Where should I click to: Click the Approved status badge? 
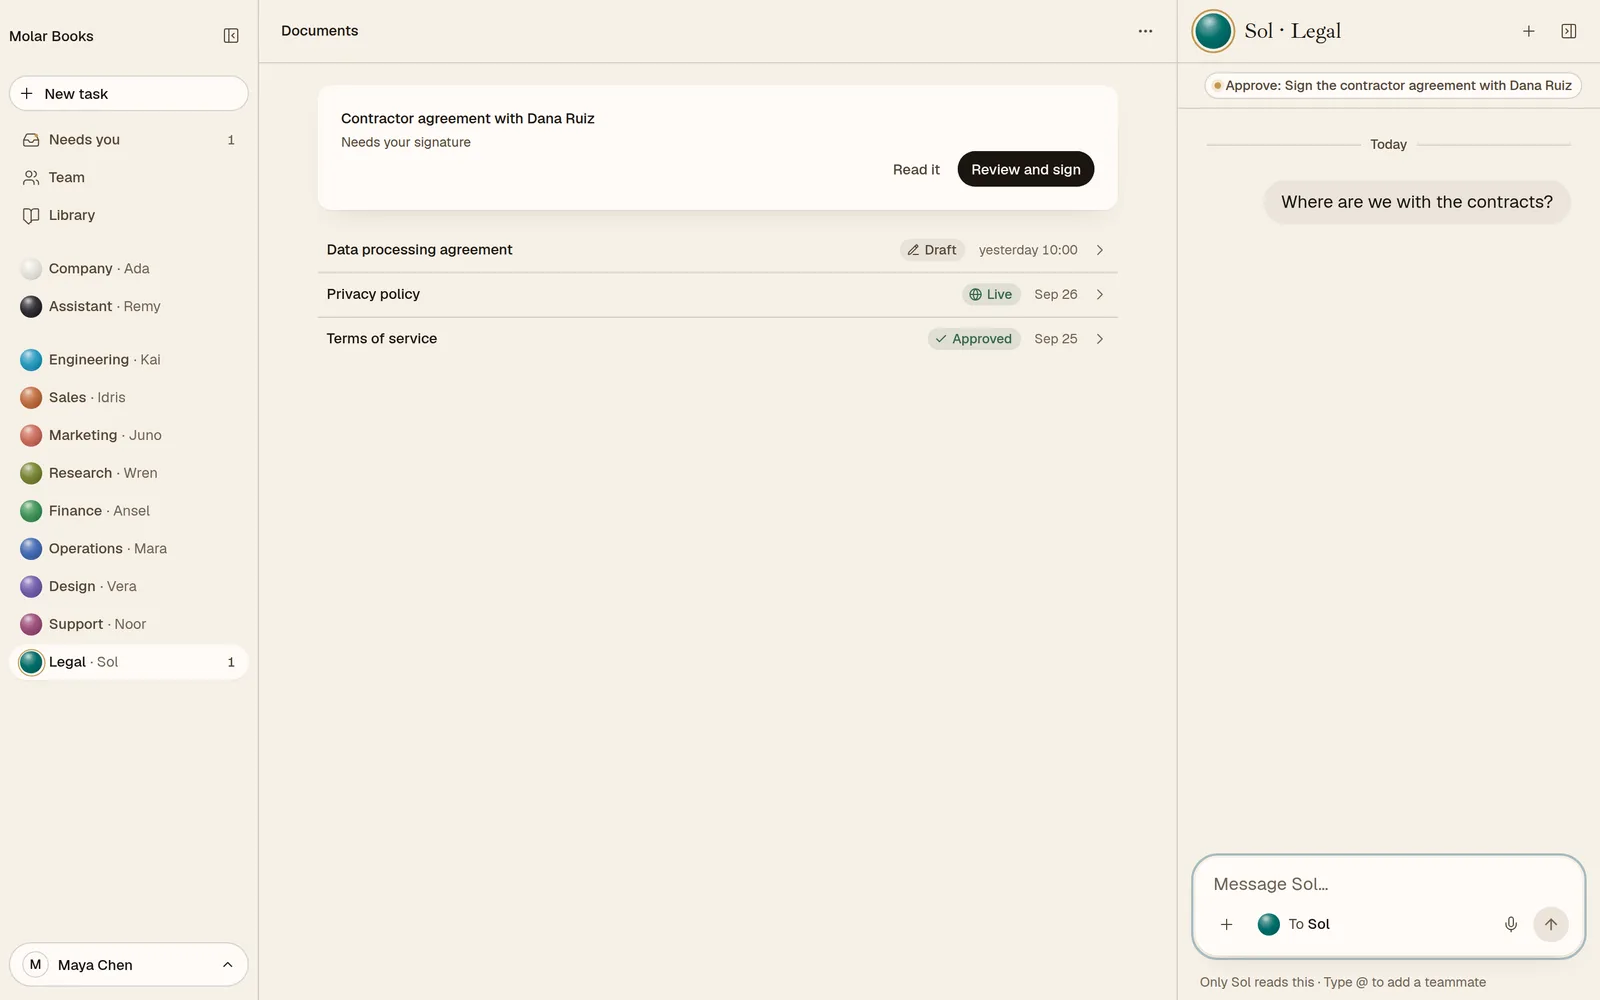[974, 339]
